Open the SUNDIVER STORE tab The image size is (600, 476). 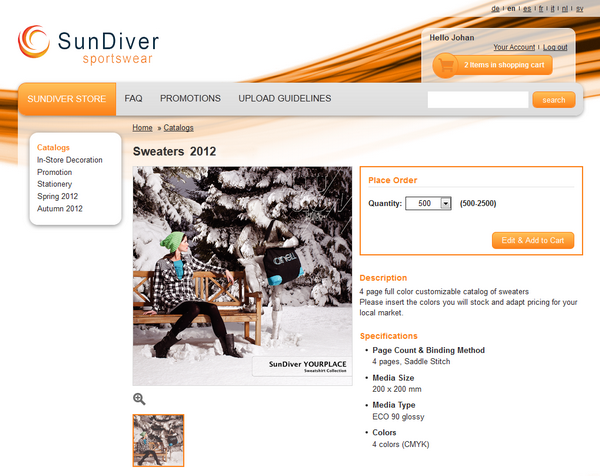coord(66,99)
